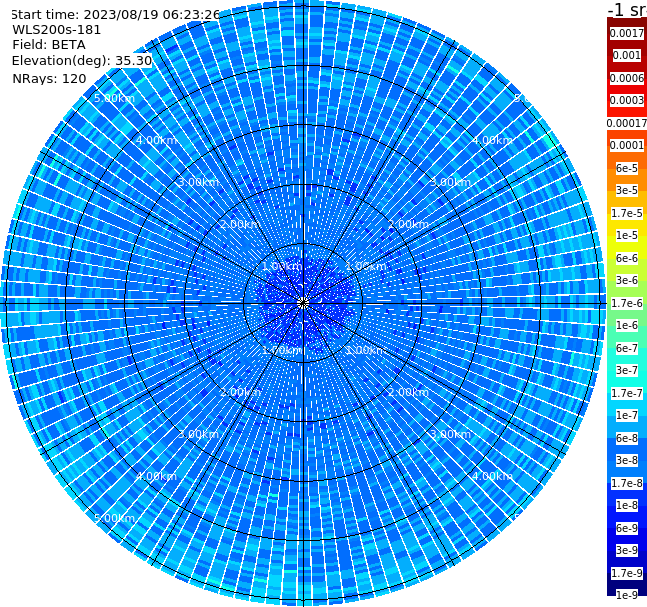The height and width of the screenshot is (607, 647).
Task: Click the 6e-6 colorbar label
Action: [627, 258]
